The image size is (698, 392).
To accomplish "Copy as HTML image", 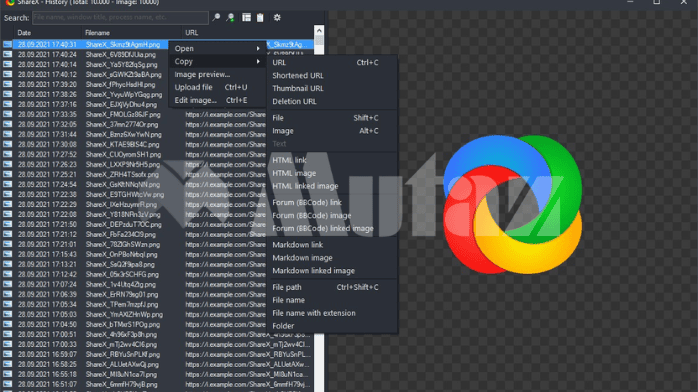I will (x=332, y=173).
